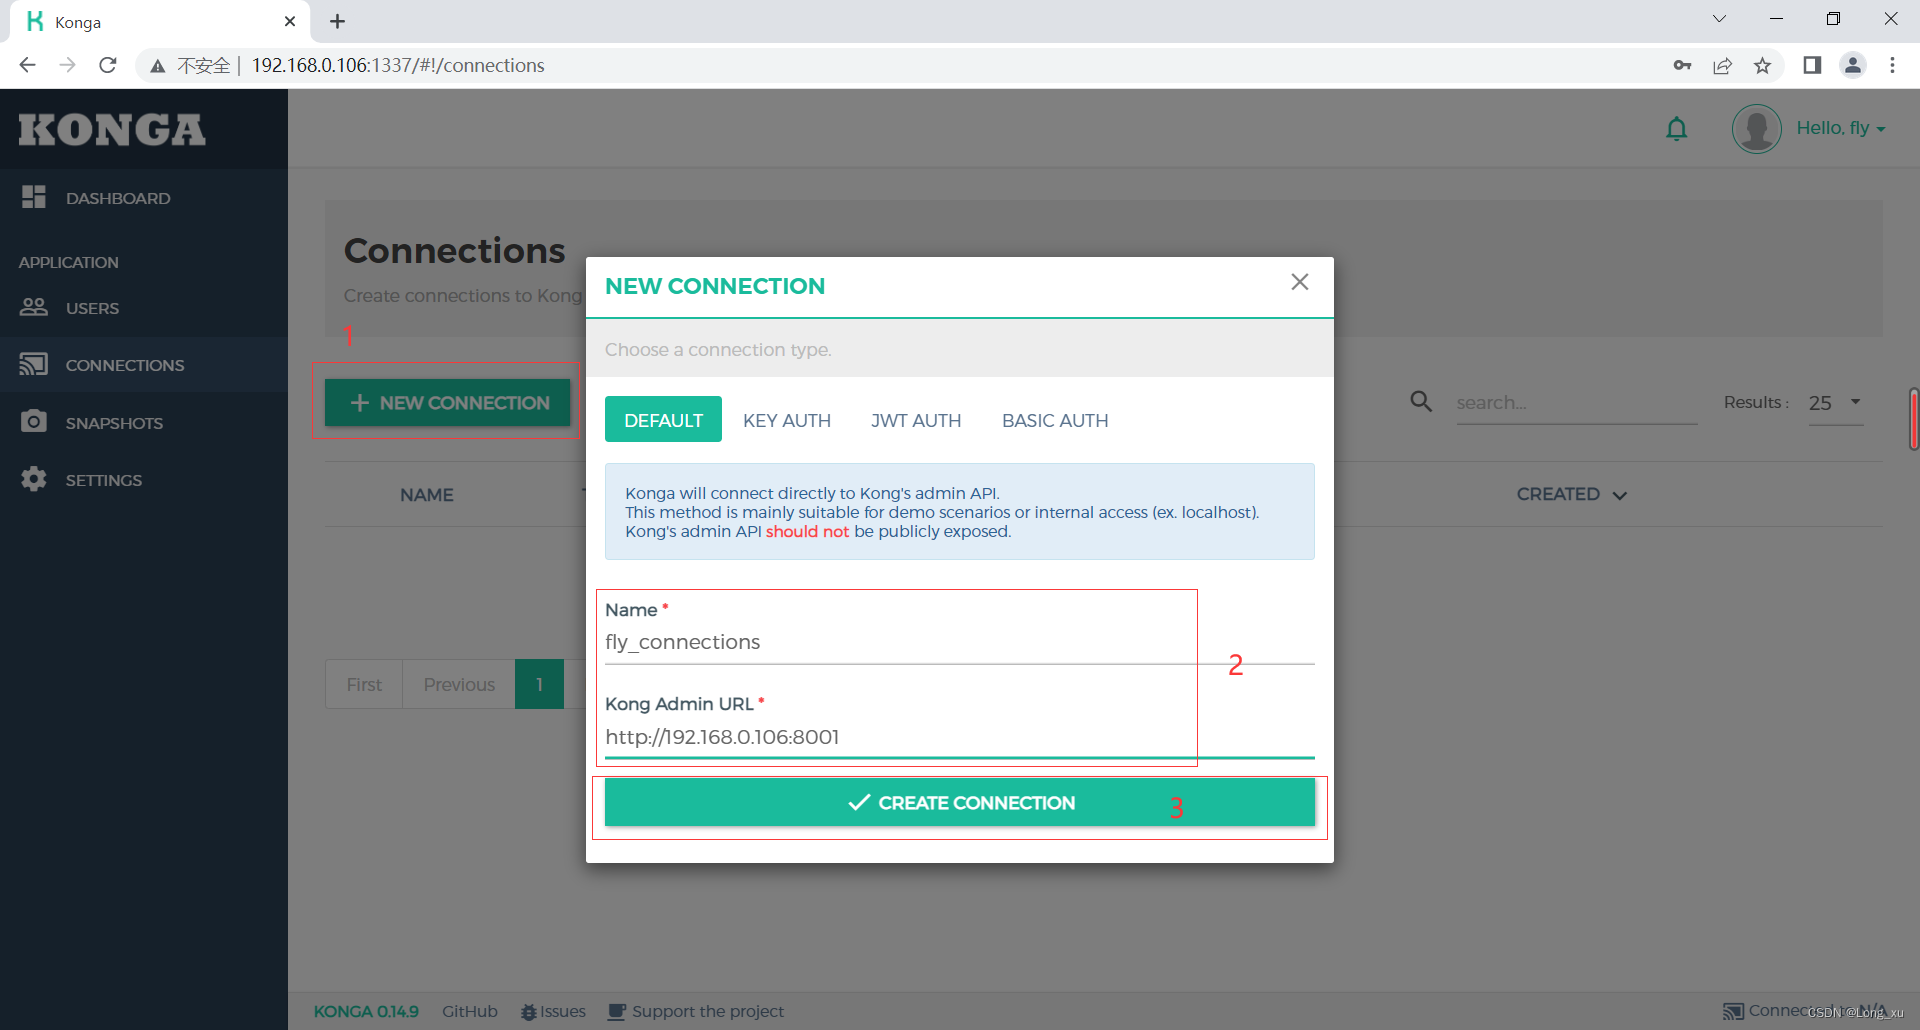Click the NEW CONNECTION button

447,402
